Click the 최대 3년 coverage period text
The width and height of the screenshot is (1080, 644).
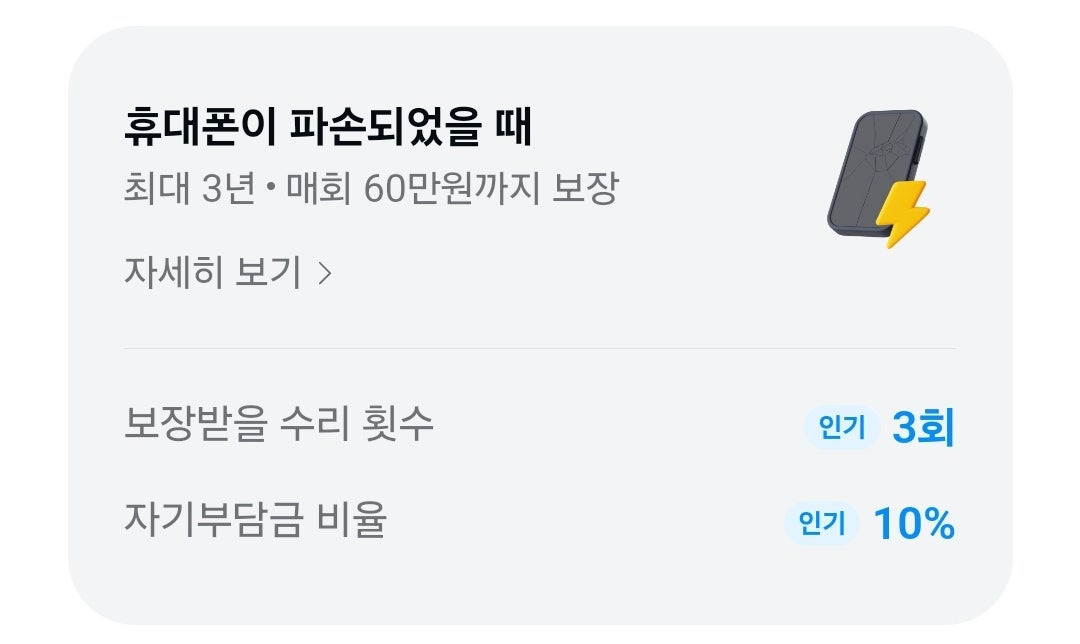[189, 188]
